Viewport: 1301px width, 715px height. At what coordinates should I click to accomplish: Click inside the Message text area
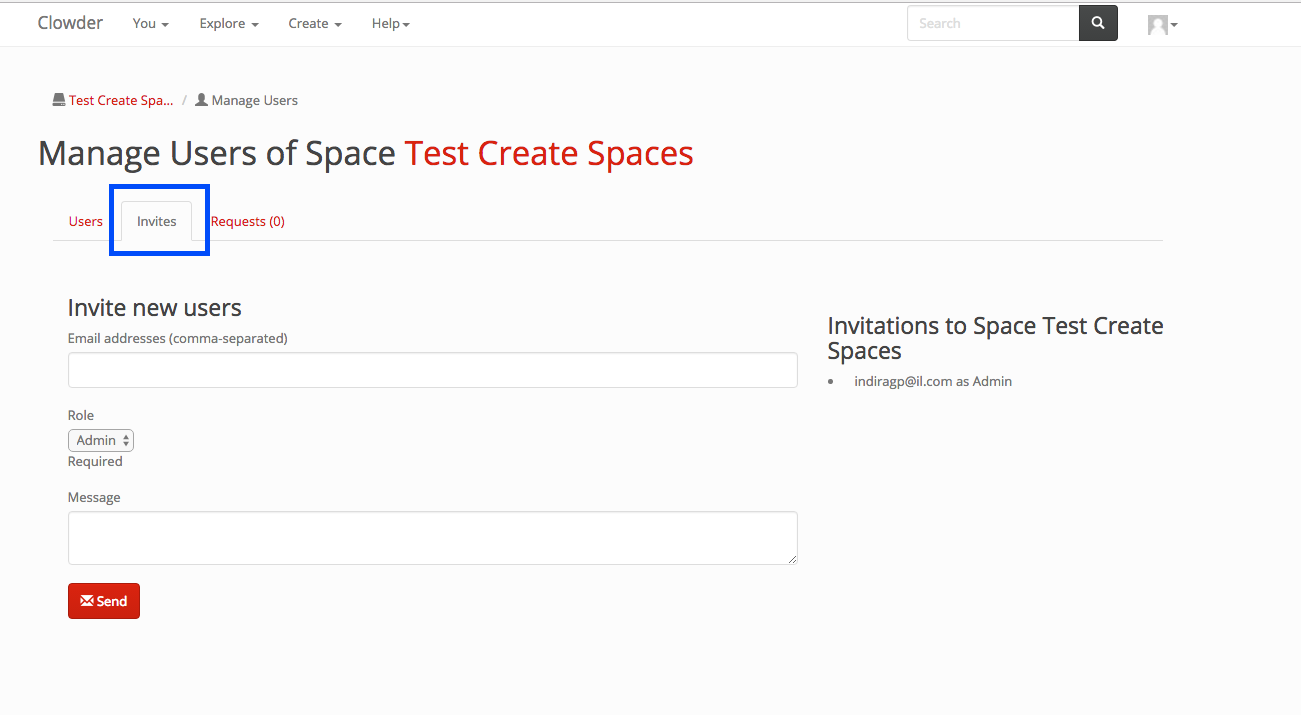point(432,538)
